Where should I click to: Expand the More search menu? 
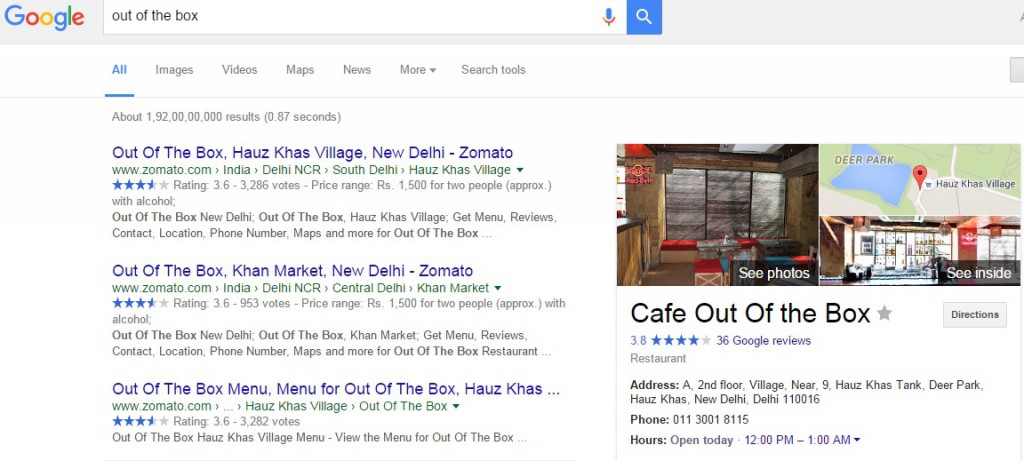pyautogui.click(x=418, y=70)
